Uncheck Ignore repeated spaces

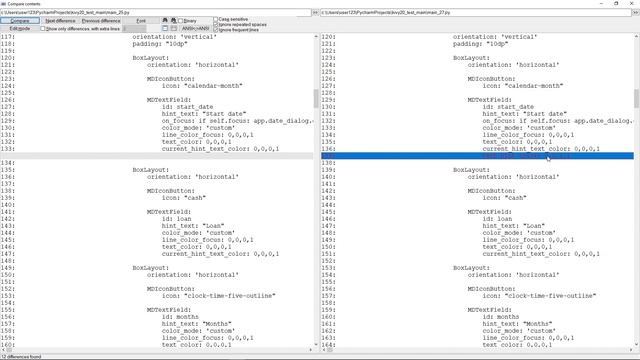(216, 24)
